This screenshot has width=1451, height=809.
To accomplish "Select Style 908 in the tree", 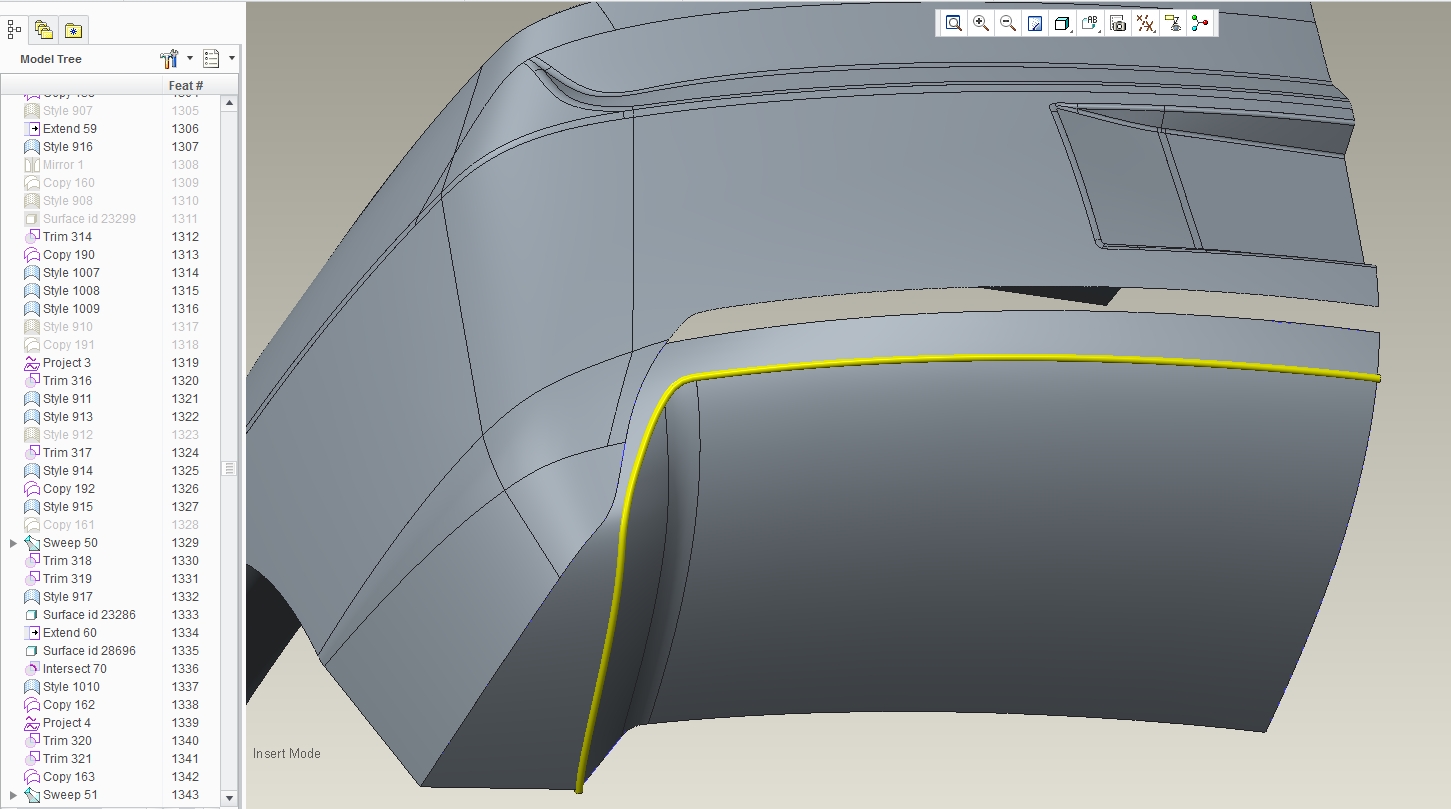I will pyautogui.click(x=68, y=201).
